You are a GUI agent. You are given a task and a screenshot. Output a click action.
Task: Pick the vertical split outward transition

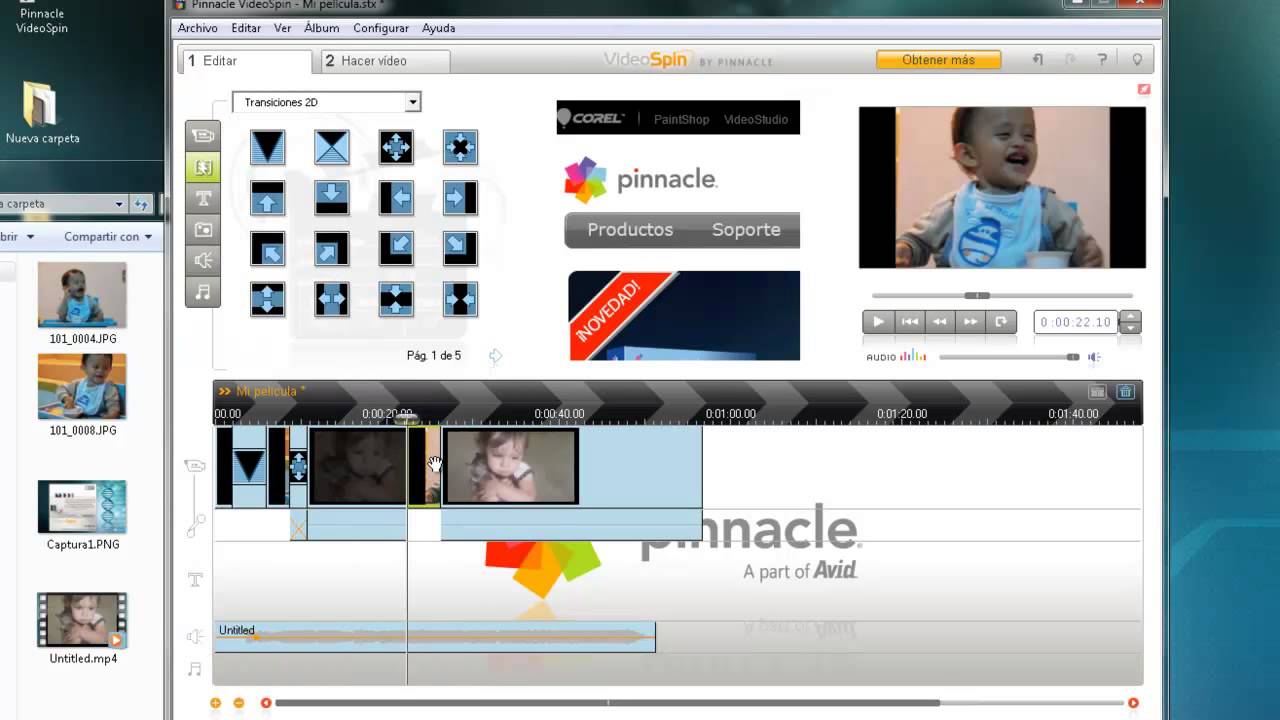(x=268, y=299)
